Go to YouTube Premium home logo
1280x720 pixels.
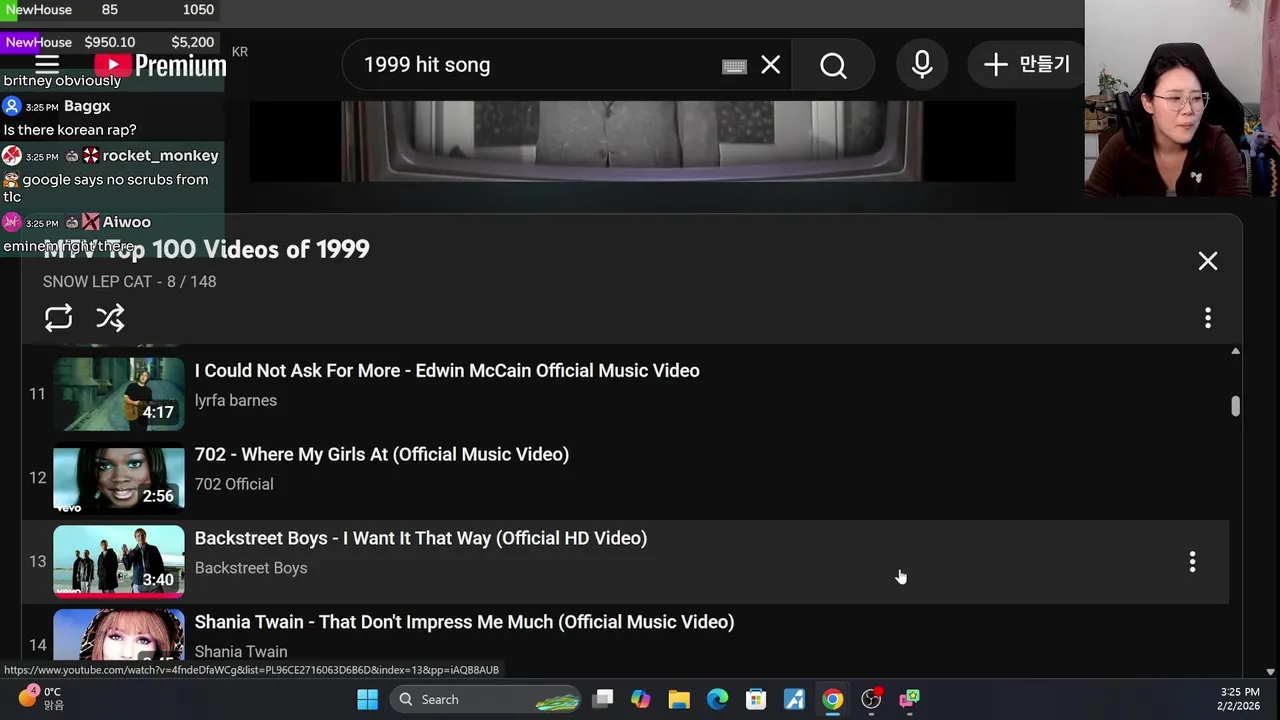(x=160, y=66)
